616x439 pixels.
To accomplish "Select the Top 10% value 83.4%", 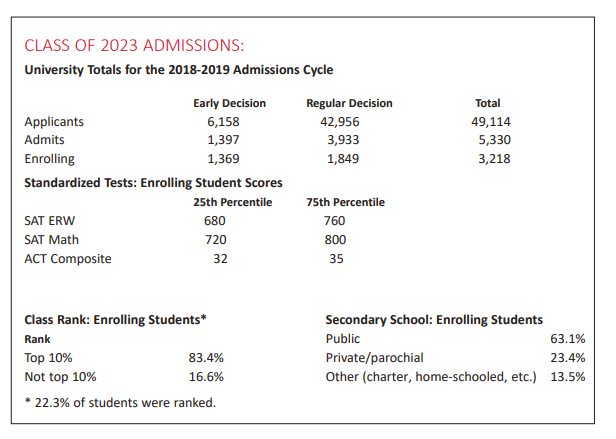I will [x=206, y=358].
